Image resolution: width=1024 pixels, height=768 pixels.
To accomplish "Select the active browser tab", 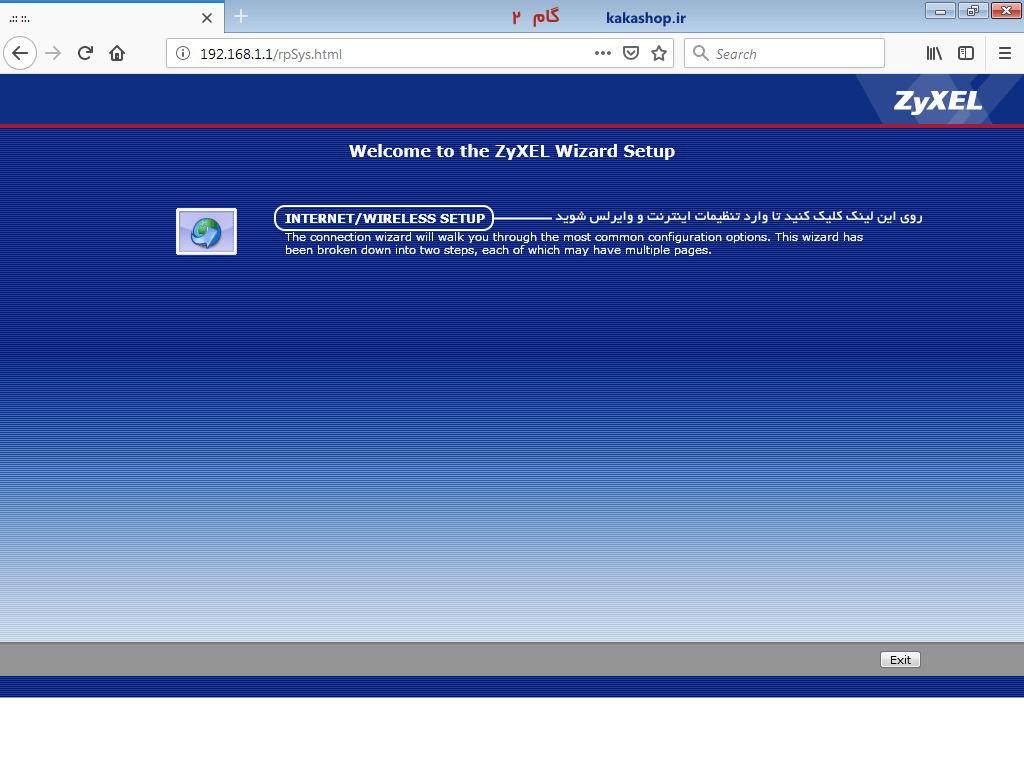I will click(112, 17).
